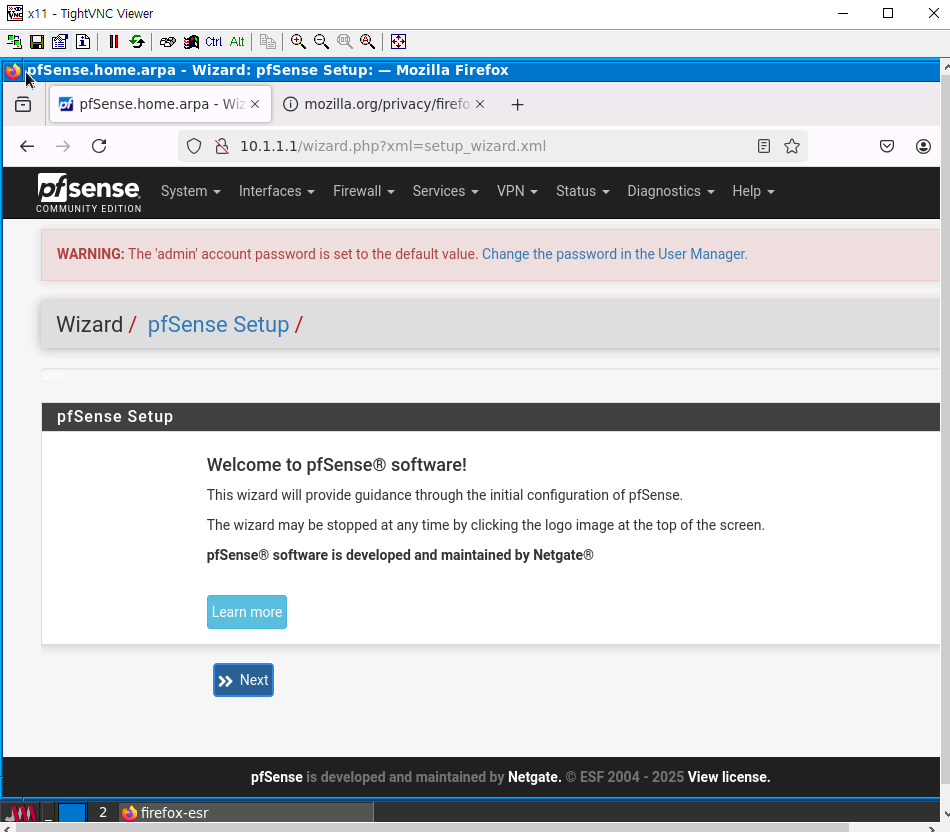Toggle Firefox reader view icon
950x832 pixels.
tap(764, 146)
